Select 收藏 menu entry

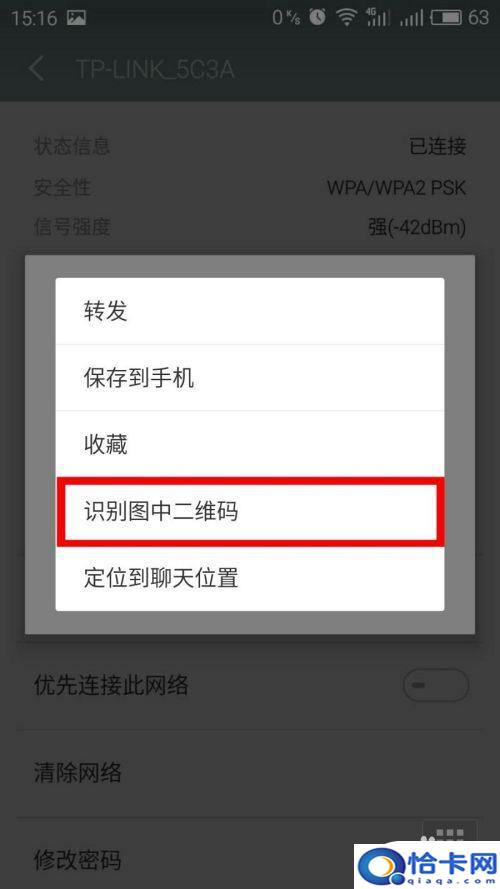250,444
